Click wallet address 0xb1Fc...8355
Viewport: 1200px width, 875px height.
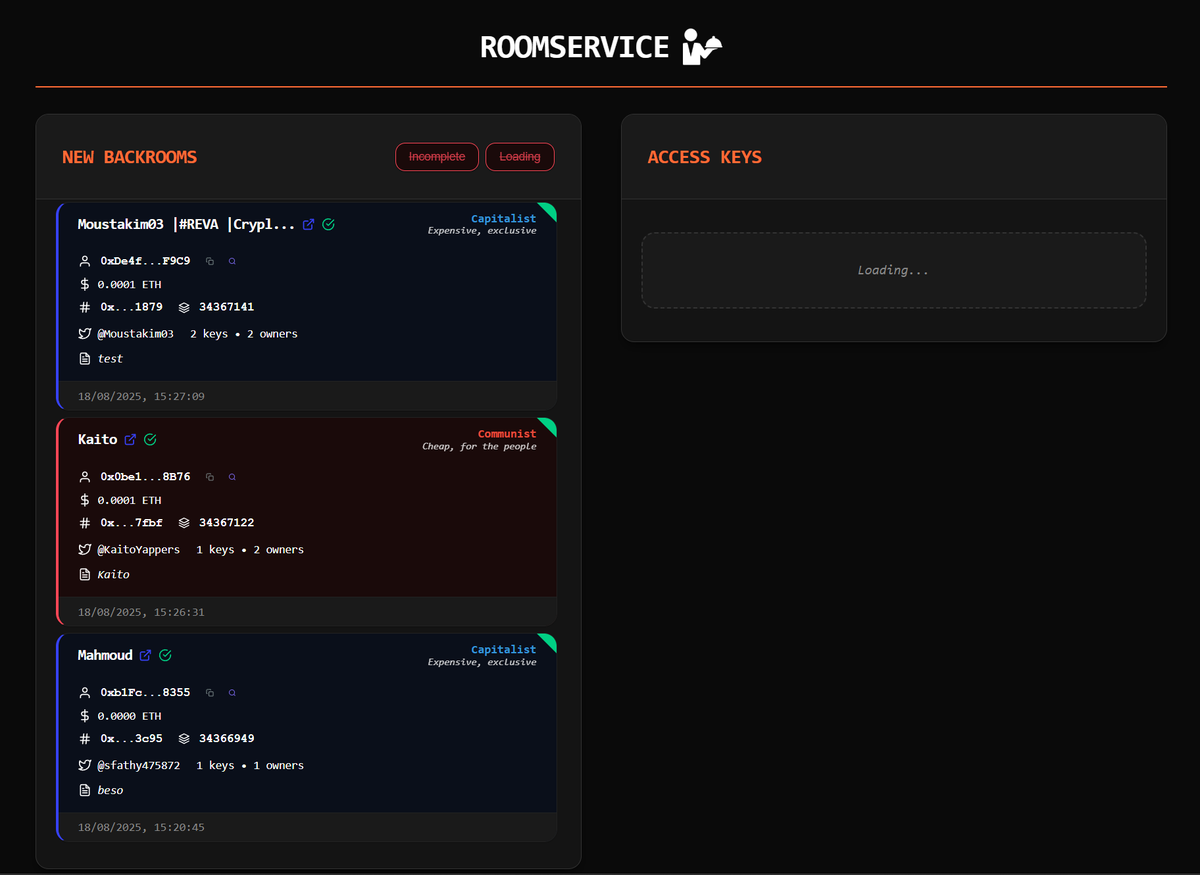[x=145, y=693]
